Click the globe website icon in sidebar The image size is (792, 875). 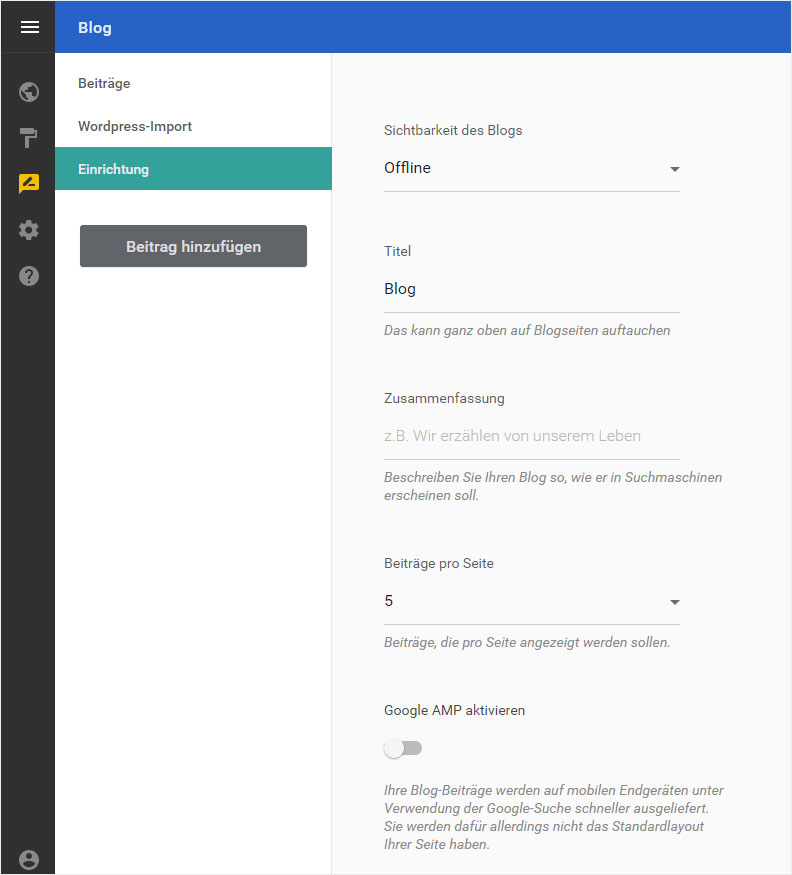[x=28, y=92]
